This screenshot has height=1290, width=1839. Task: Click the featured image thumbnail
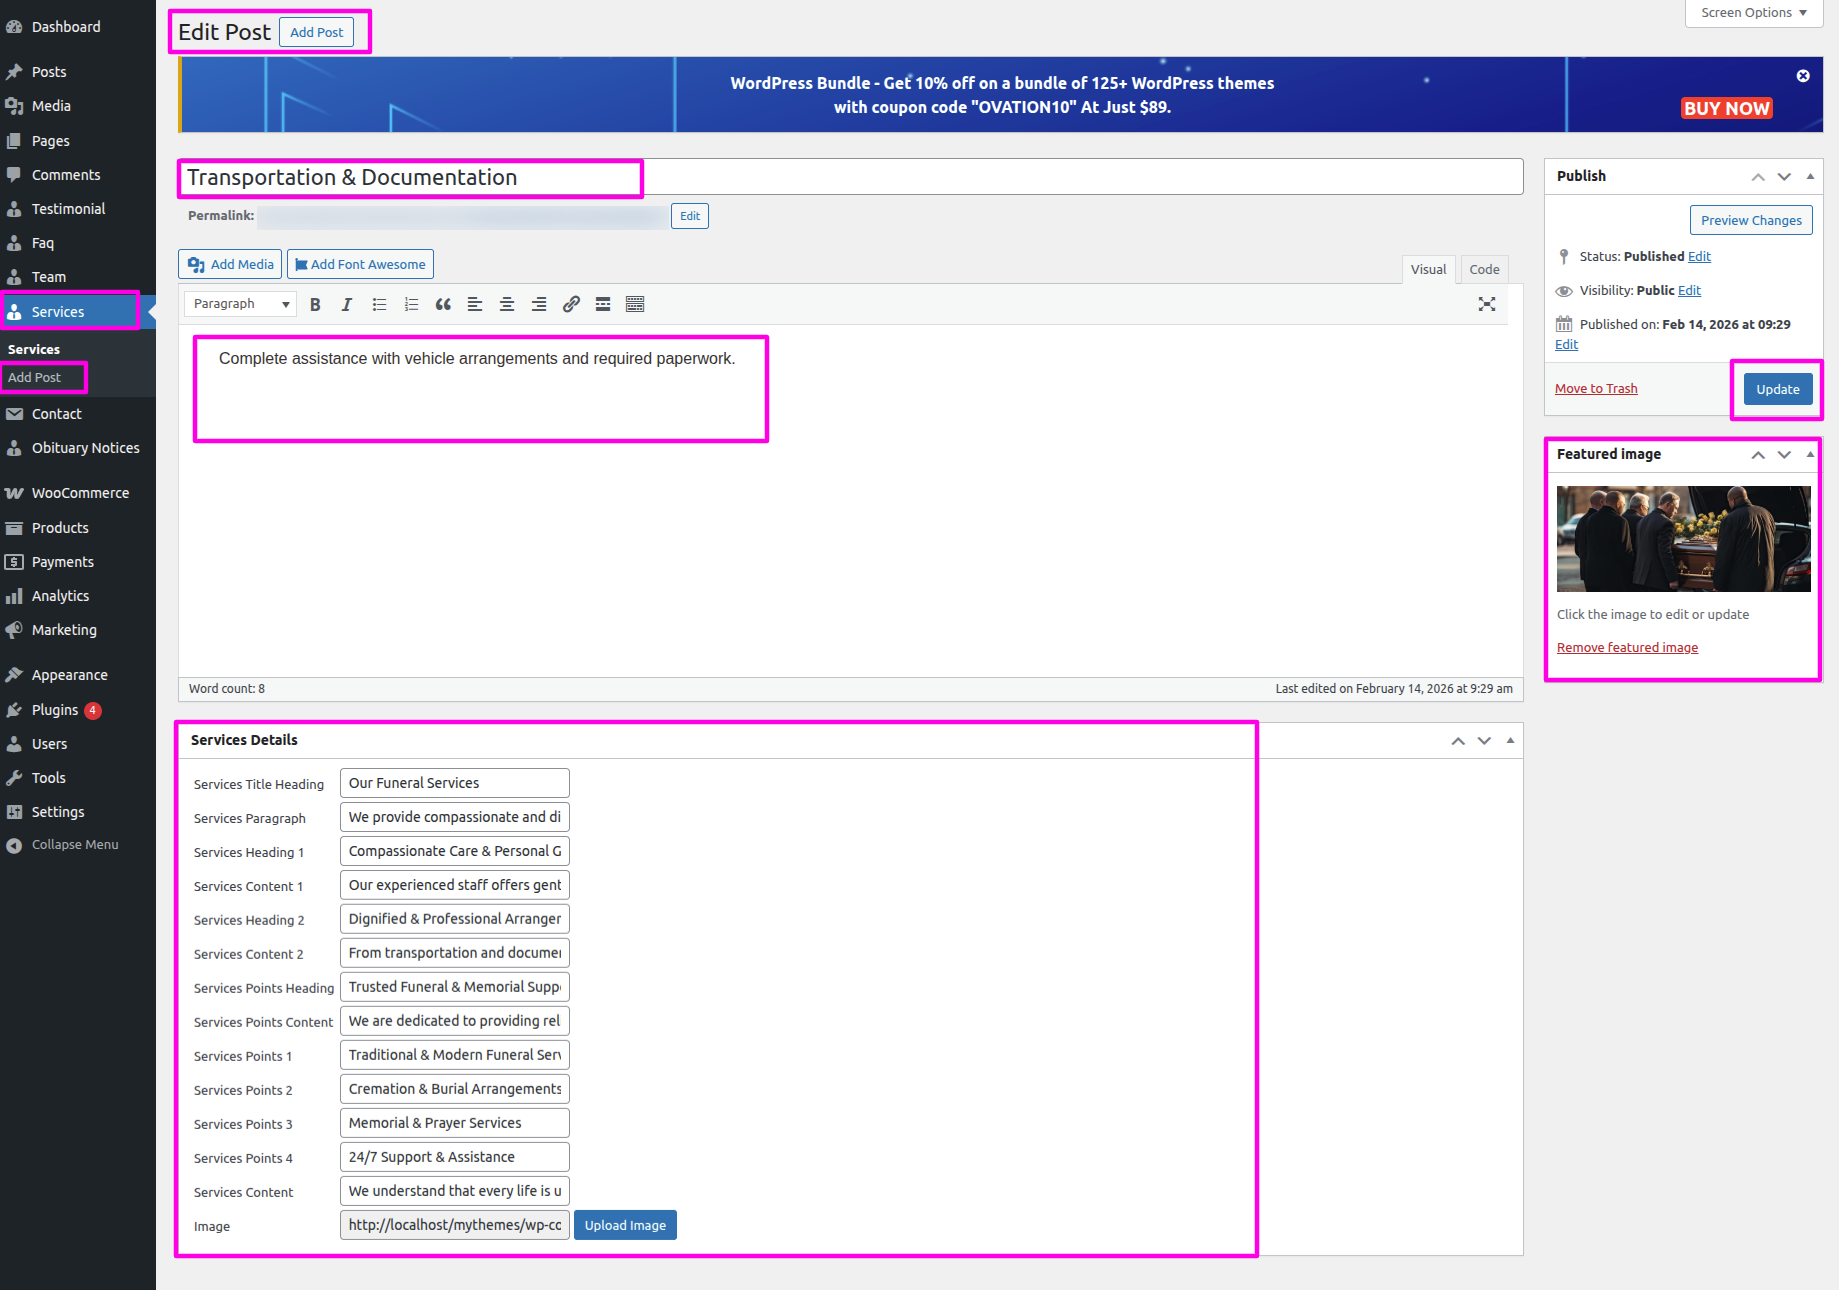1683,539
